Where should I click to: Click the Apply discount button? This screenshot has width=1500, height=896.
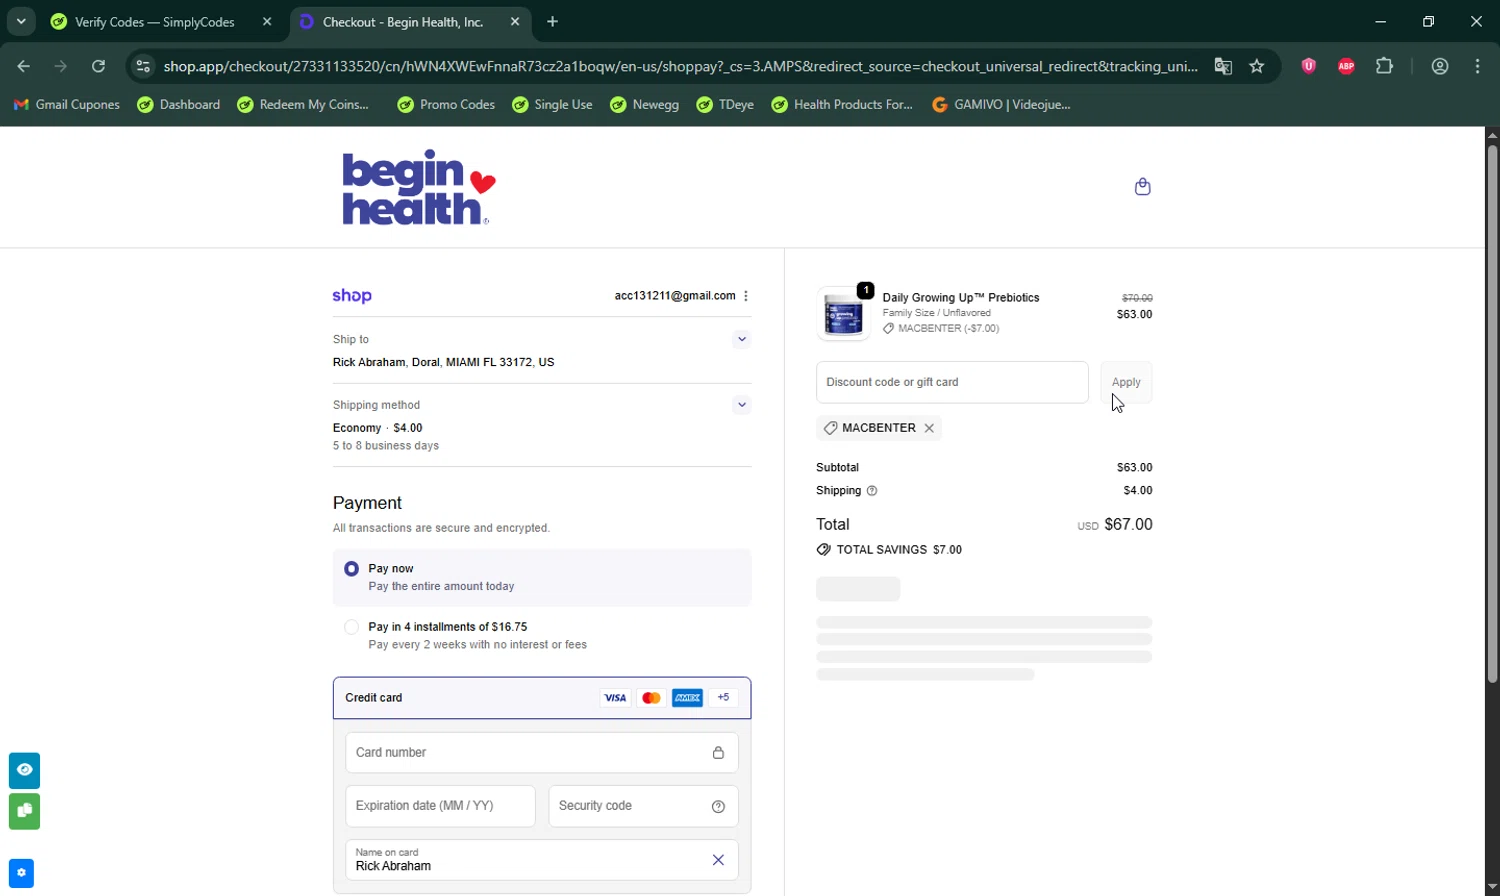pos(1126,382)
